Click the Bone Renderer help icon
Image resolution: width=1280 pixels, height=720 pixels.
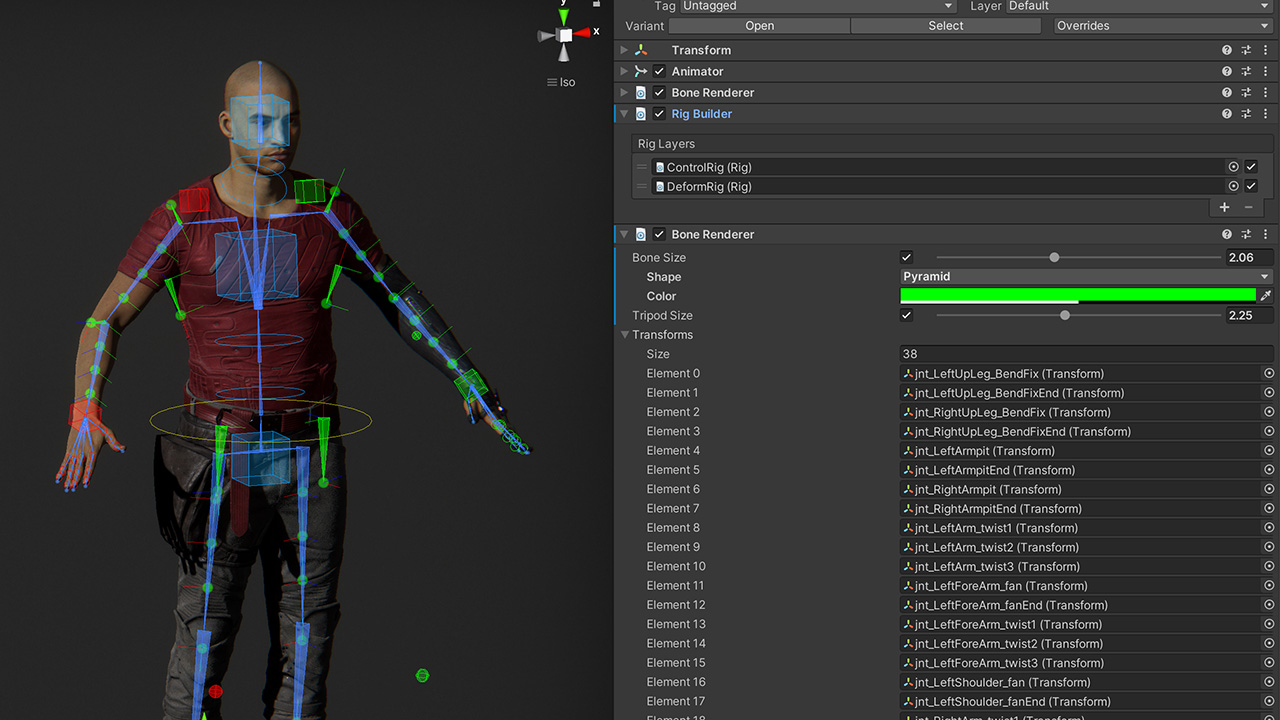[1227, 234]
